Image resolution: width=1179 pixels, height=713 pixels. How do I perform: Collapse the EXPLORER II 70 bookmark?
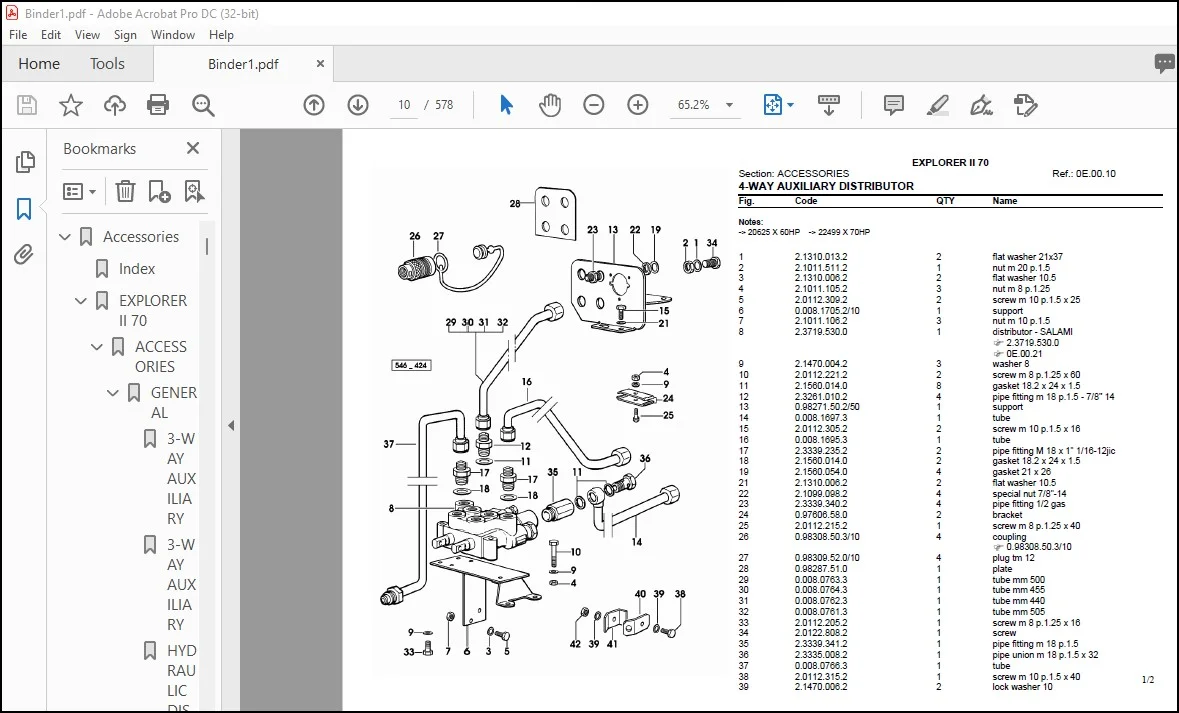pyautogui.click(x=80, y=301)
